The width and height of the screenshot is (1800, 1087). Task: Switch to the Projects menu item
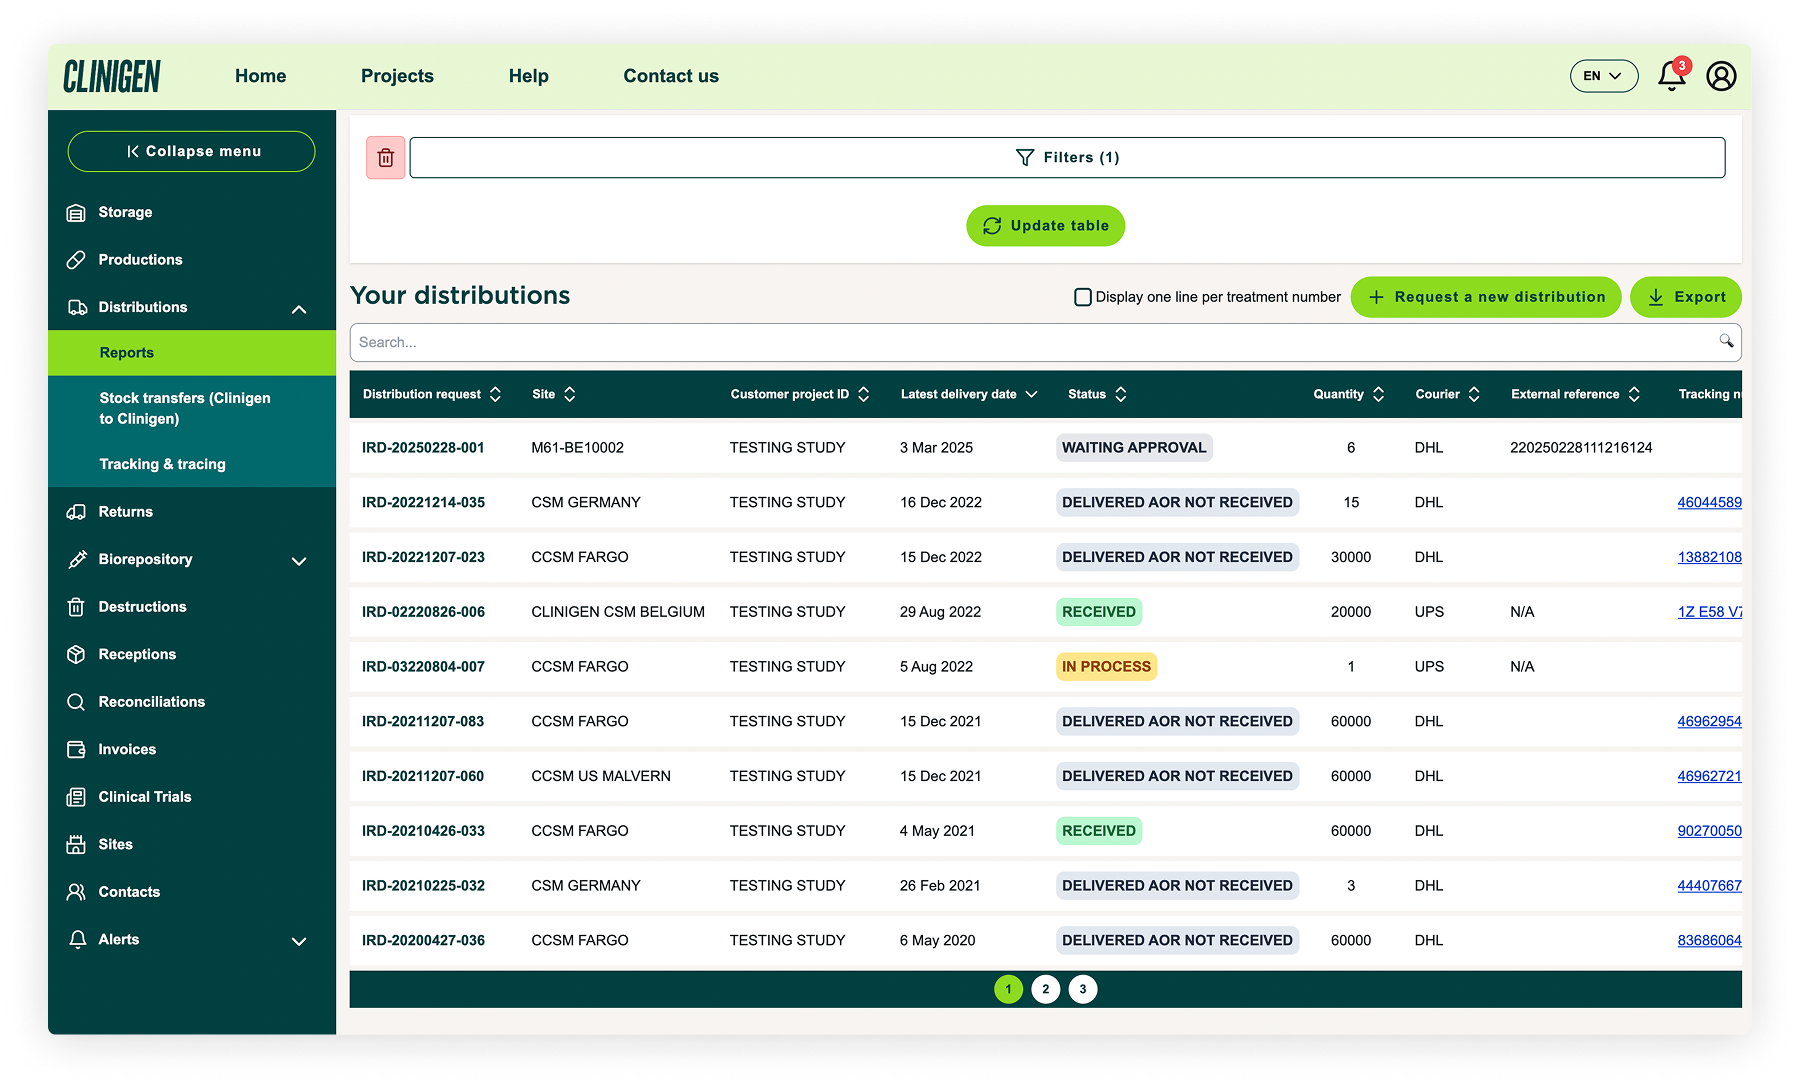(397, 75)
